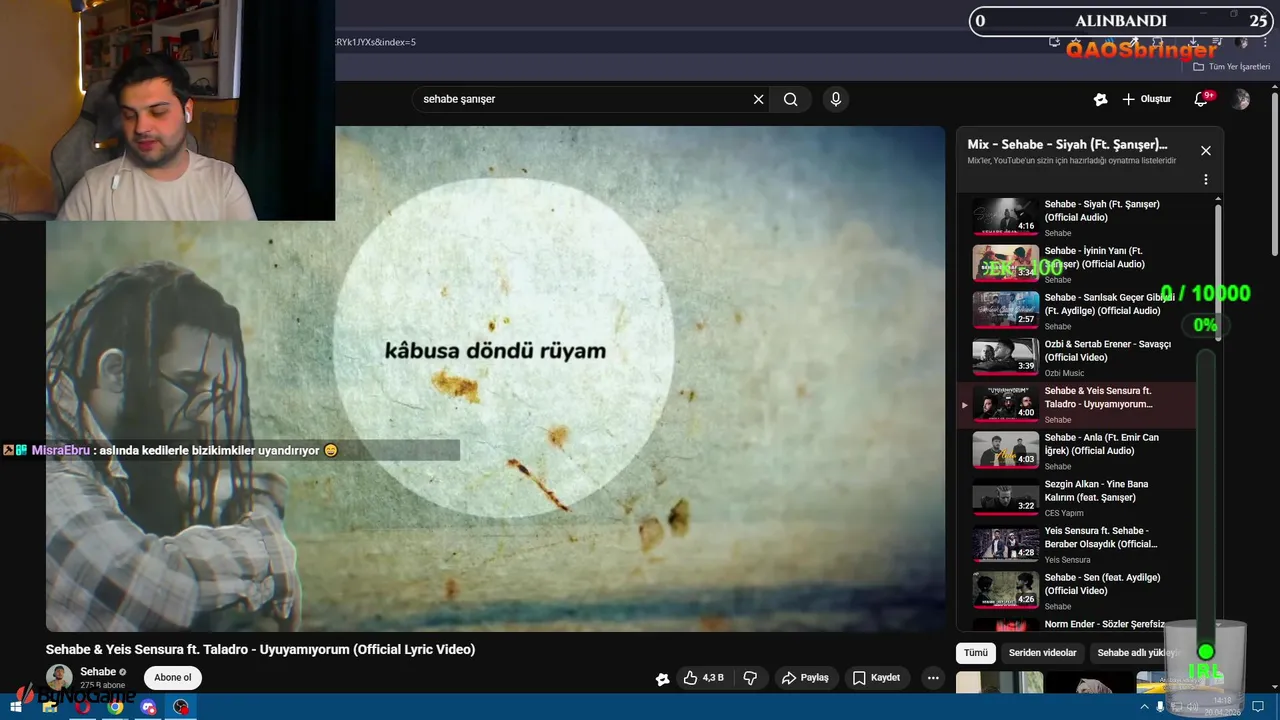The image size is (1280, 720).
Task: Click the browser address bar URL
Action: (x=376, y=42)
